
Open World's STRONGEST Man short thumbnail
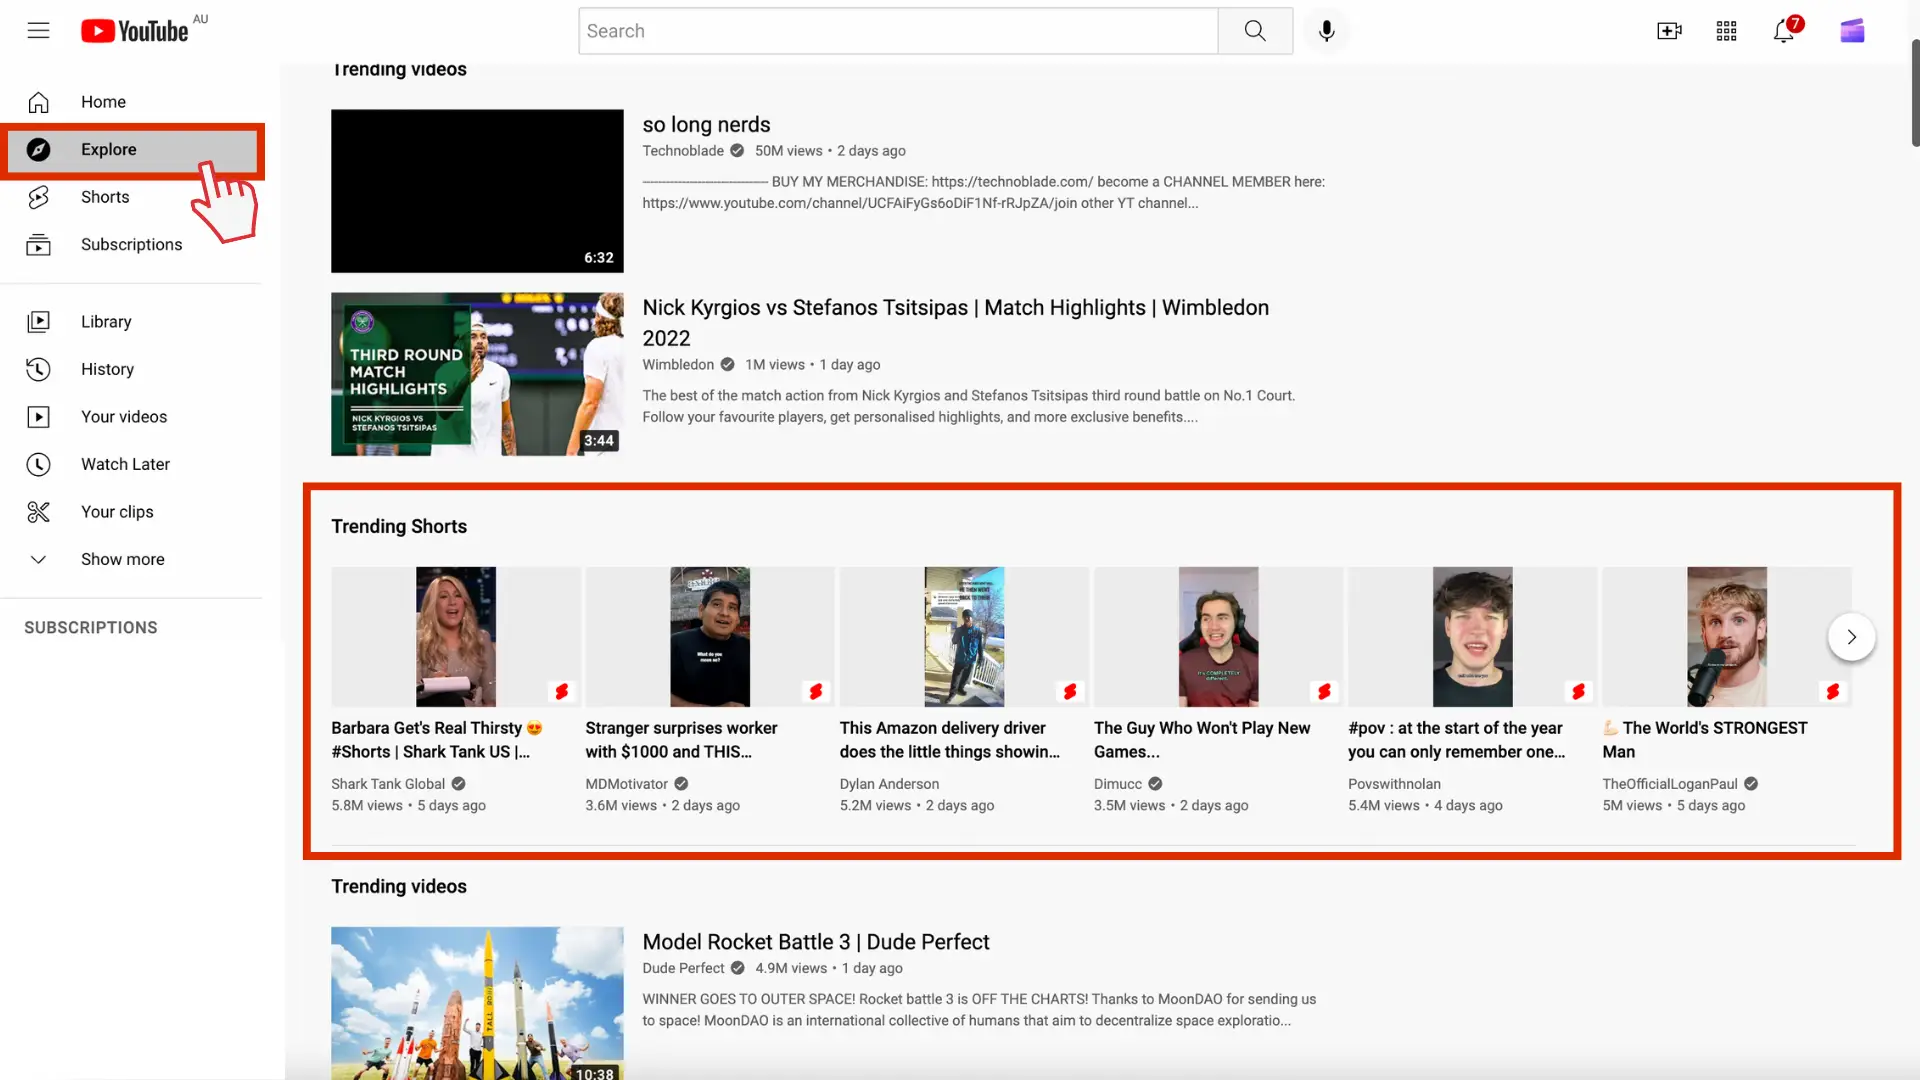[x=1727, y=637]
